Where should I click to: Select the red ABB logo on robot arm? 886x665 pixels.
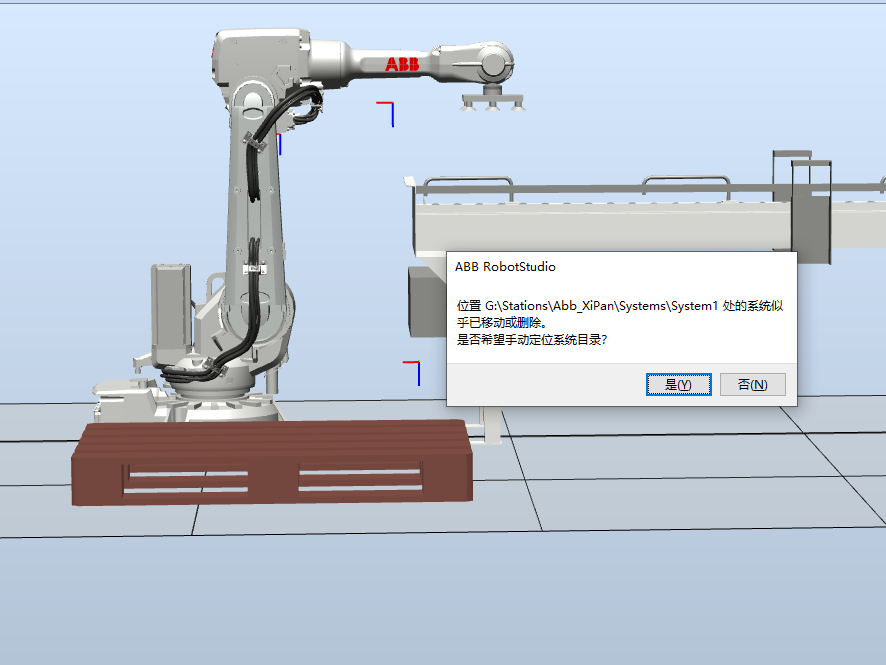point(405,65)
